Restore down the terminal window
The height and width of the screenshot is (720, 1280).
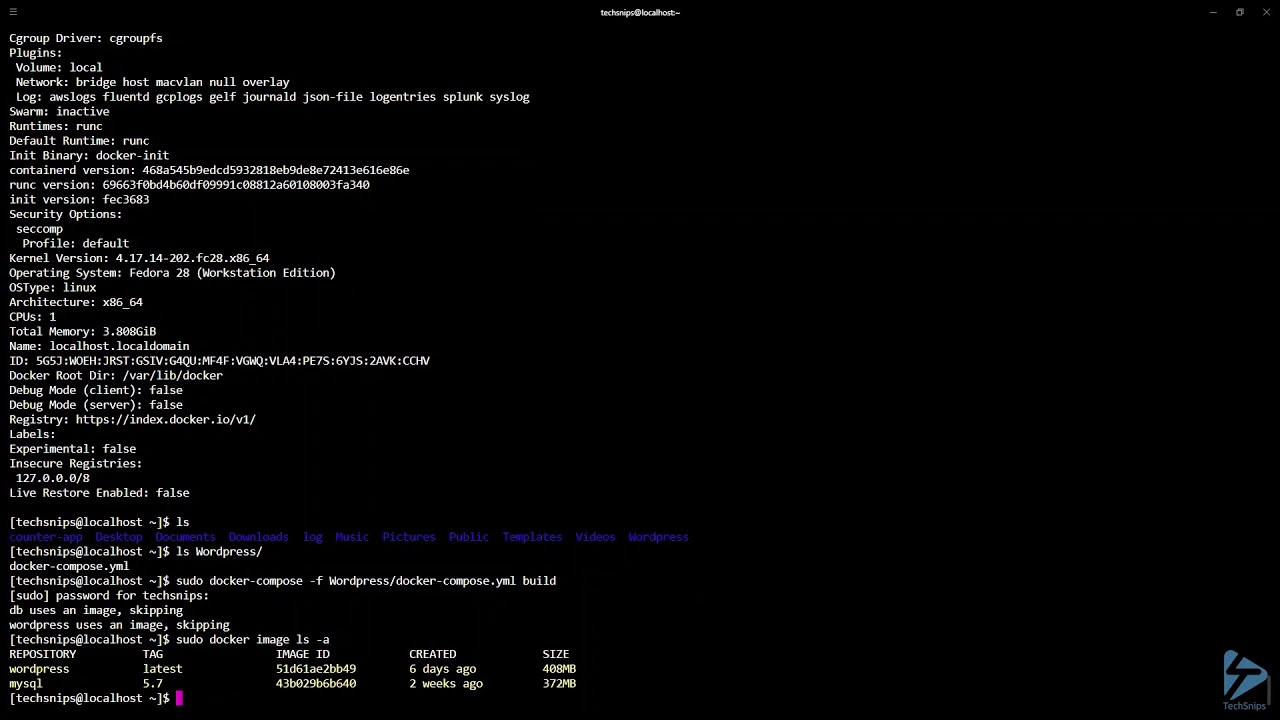(1239, 12)
